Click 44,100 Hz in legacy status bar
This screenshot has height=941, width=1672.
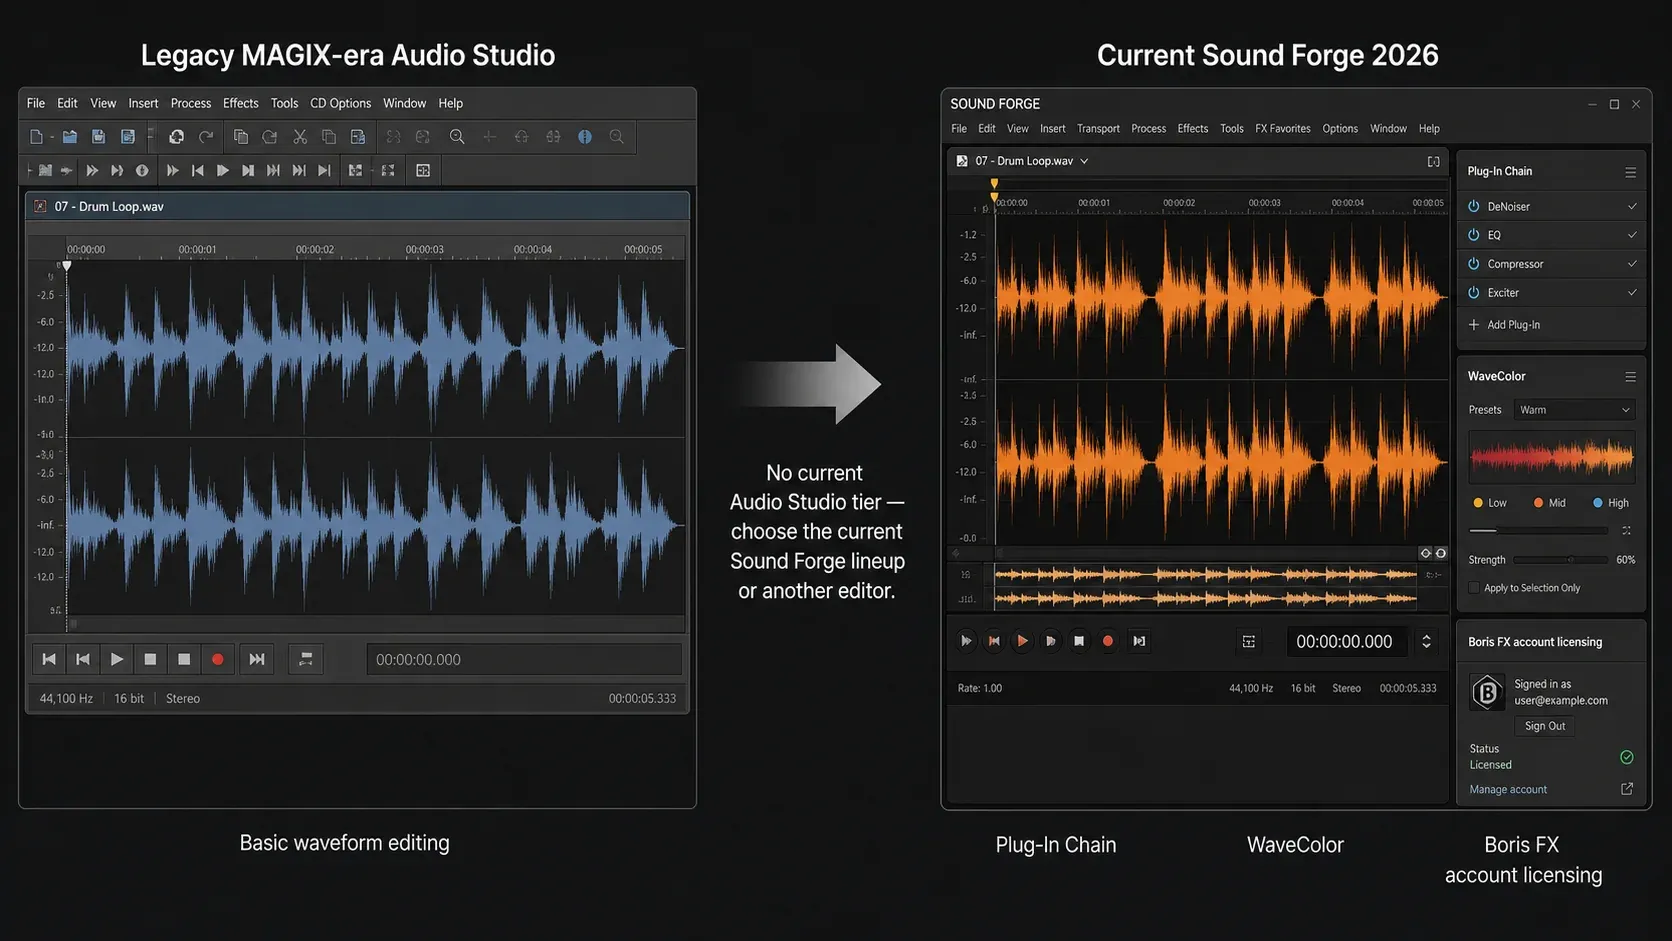point(66,698)
